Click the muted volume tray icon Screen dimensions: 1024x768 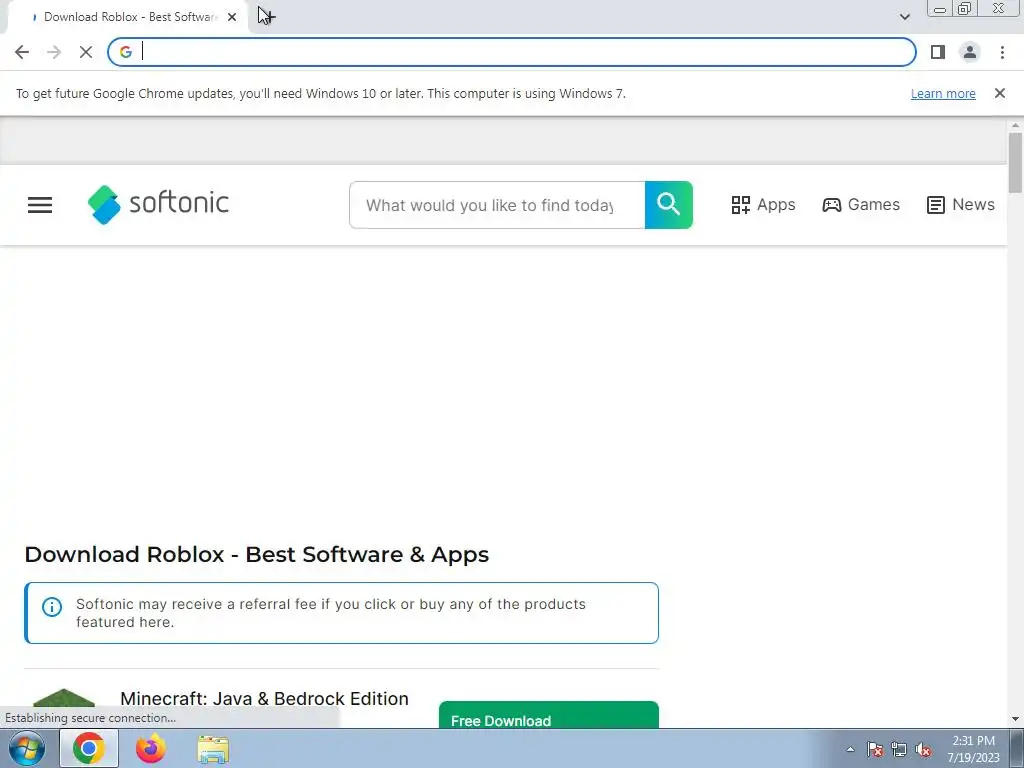pyautogui.click(x=923, y=749)
